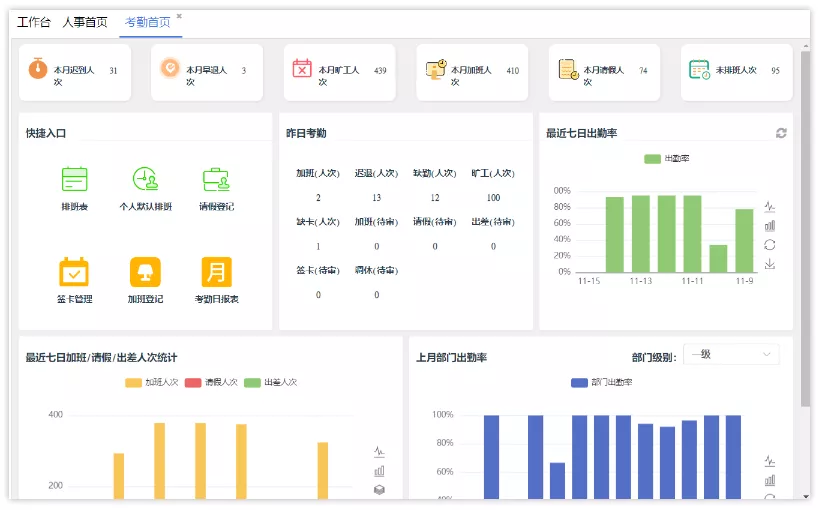The width and height of the screenshot is (820, 510).
Task: Click the 本月加班人次 value 410
Action: pos(513,71)
